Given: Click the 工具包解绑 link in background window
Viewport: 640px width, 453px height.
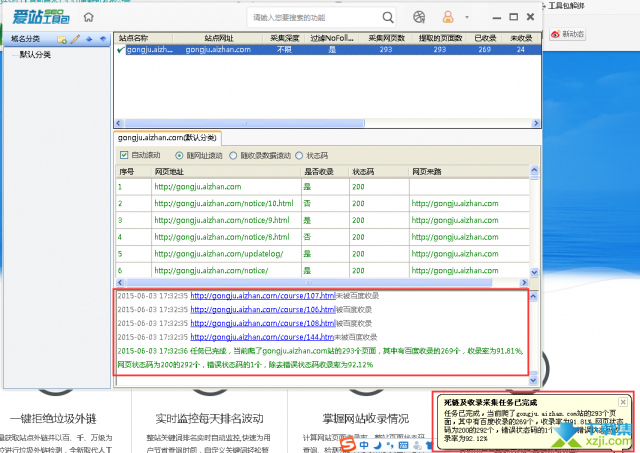Looking at the screenshot, I should click(x=566, y=6).
